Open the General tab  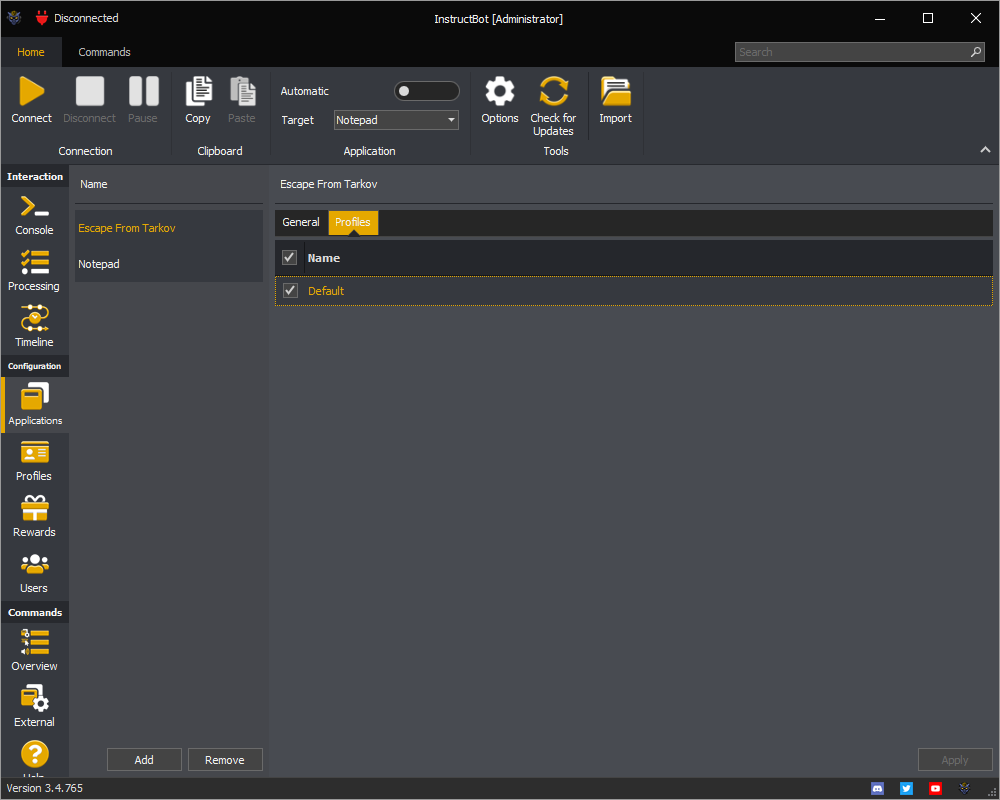pos(301,223)
